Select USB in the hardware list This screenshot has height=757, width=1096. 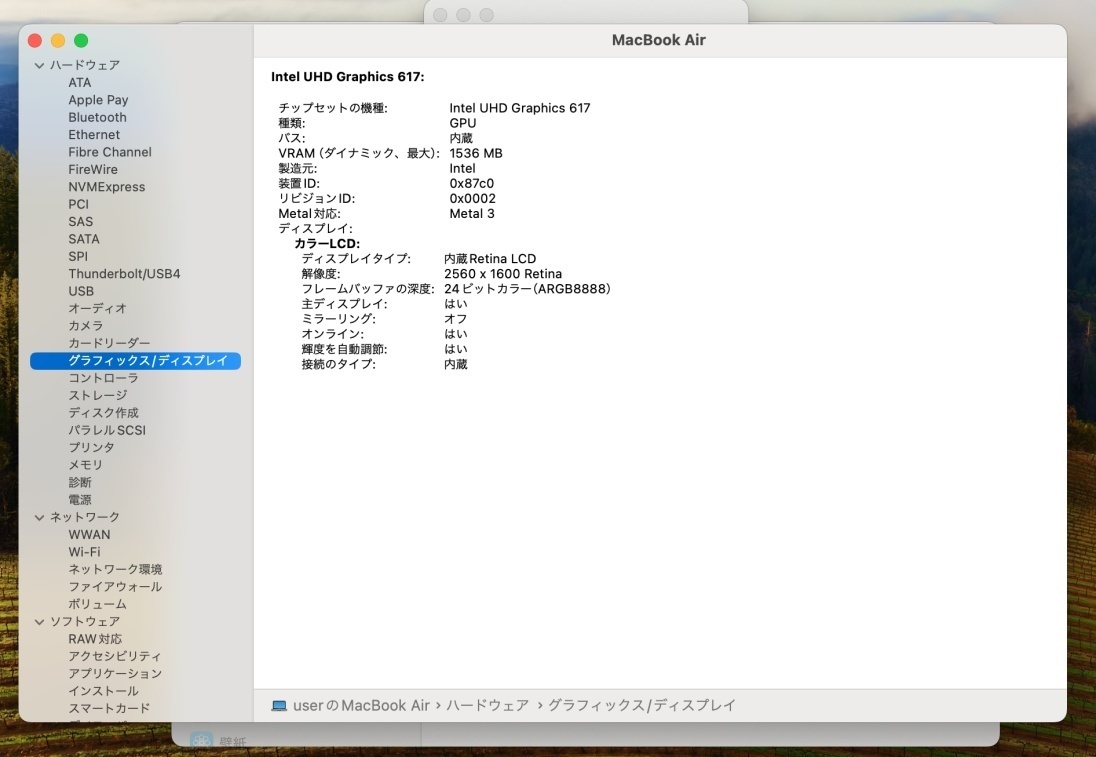click(x=81, y=291)
